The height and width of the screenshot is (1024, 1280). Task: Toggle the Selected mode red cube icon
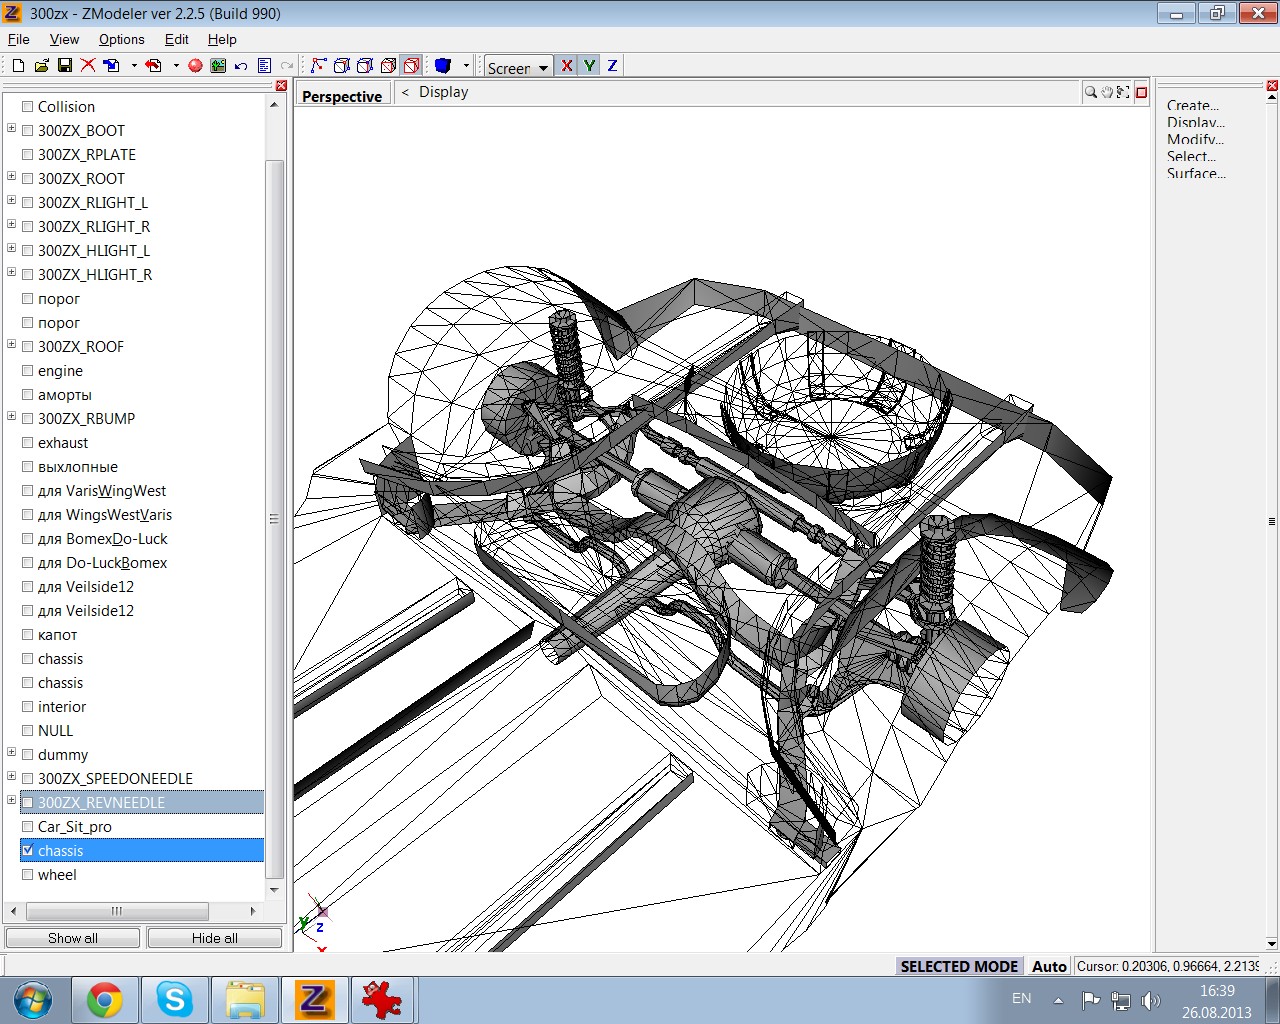coord(411,66)
